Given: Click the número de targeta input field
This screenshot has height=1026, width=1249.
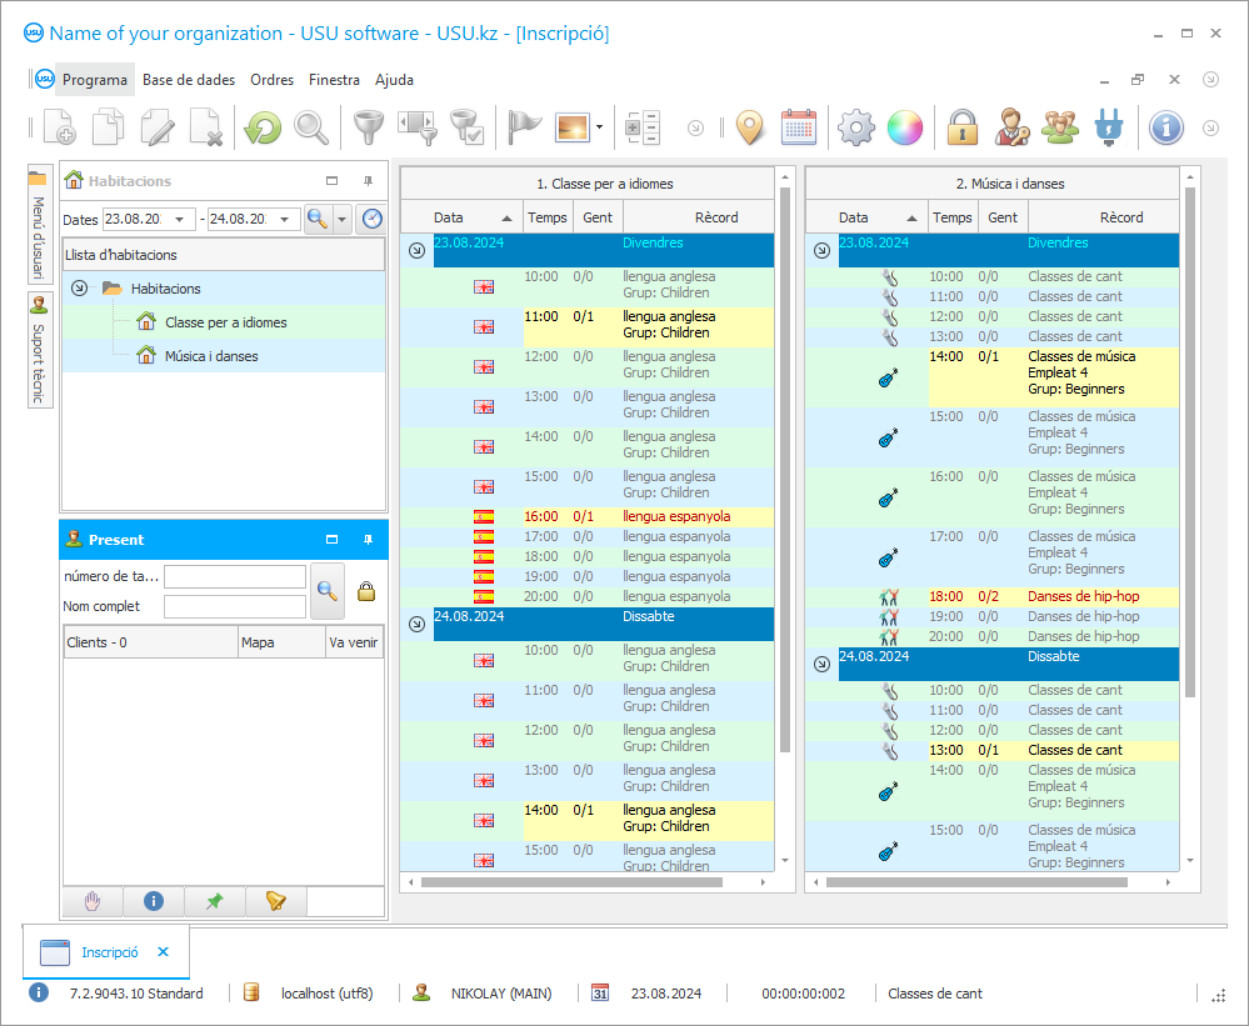Looking at the screenshot, I should pos(235,576).
